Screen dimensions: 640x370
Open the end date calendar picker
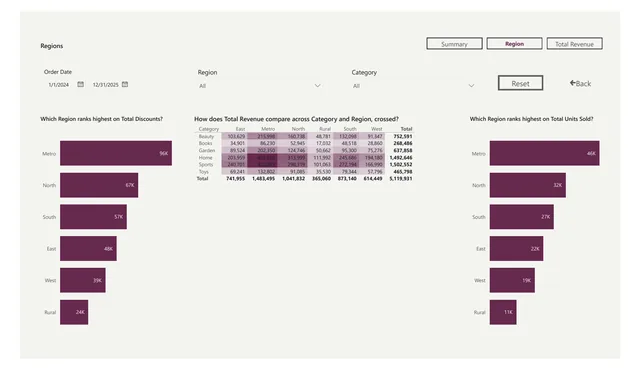[x=125, y=84]
